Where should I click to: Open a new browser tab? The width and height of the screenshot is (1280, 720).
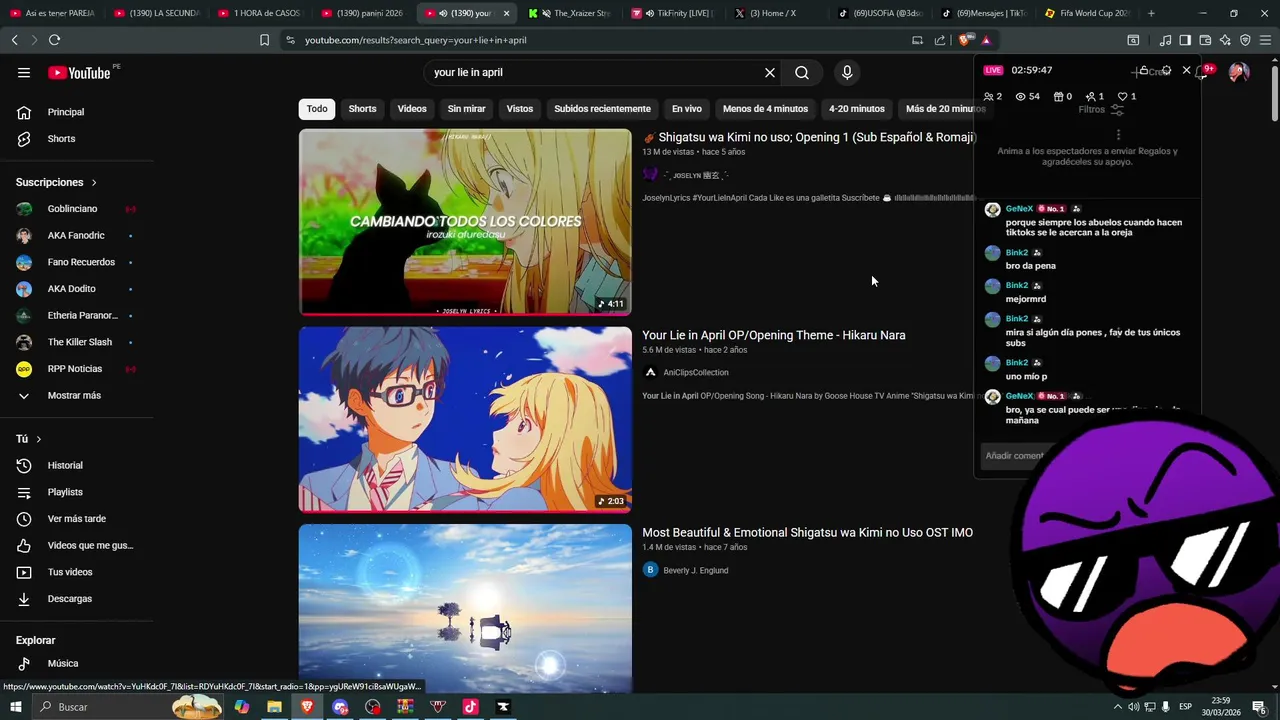[1151, 13]
